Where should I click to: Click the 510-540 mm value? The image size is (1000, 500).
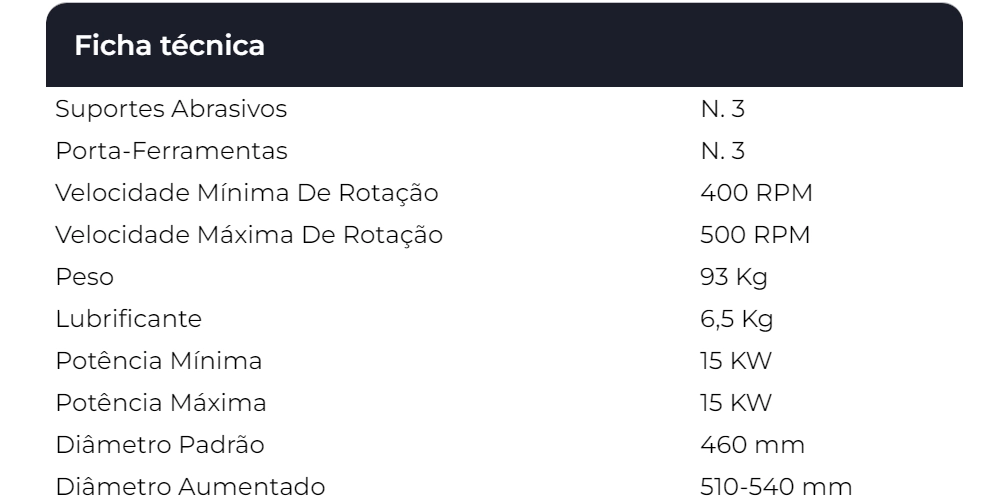pyautogui.click(x=776, y=487)
